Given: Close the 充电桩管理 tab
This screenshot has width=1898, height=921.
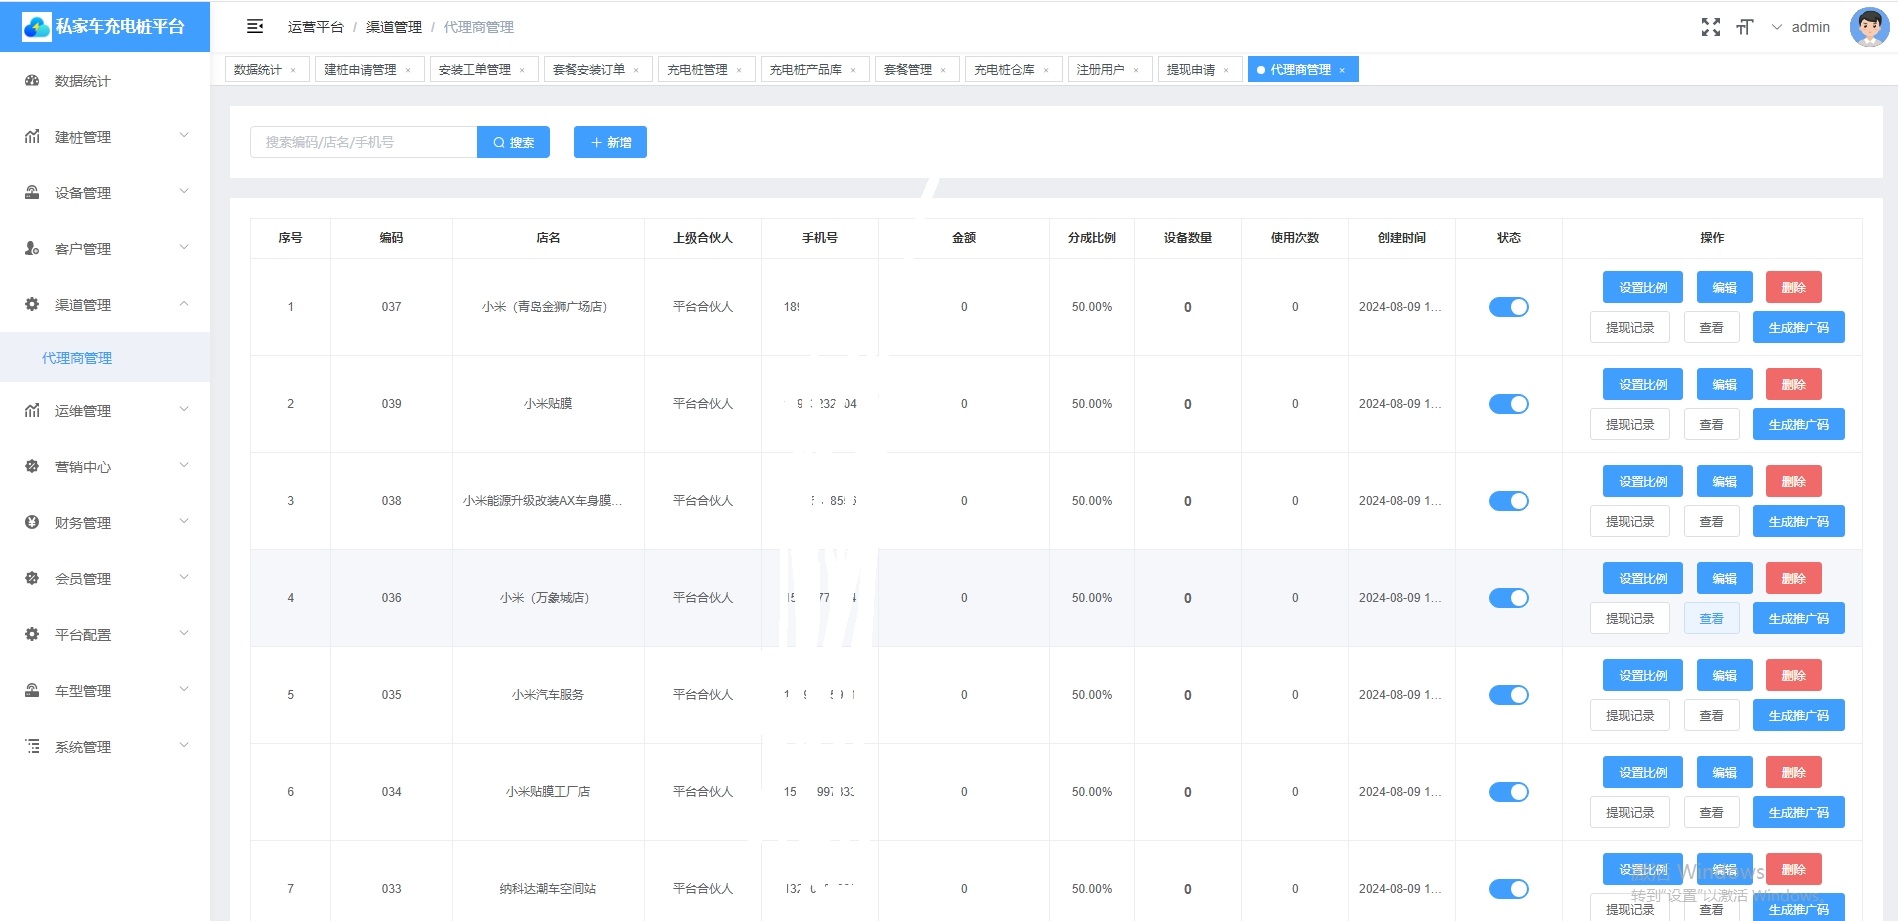Looking at the screenshot, I should 739,70.
